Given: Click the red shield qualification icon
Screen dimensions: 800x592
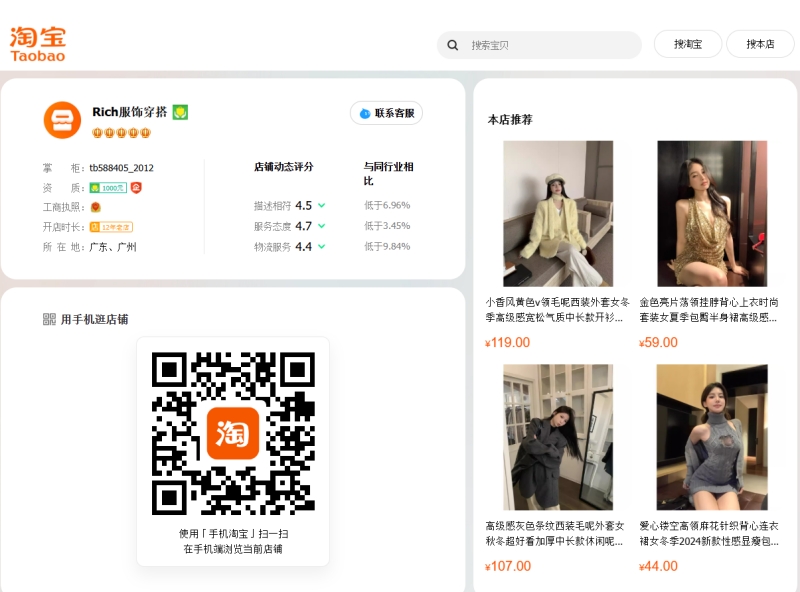Looking at the screenshot, I should [136, 188].
